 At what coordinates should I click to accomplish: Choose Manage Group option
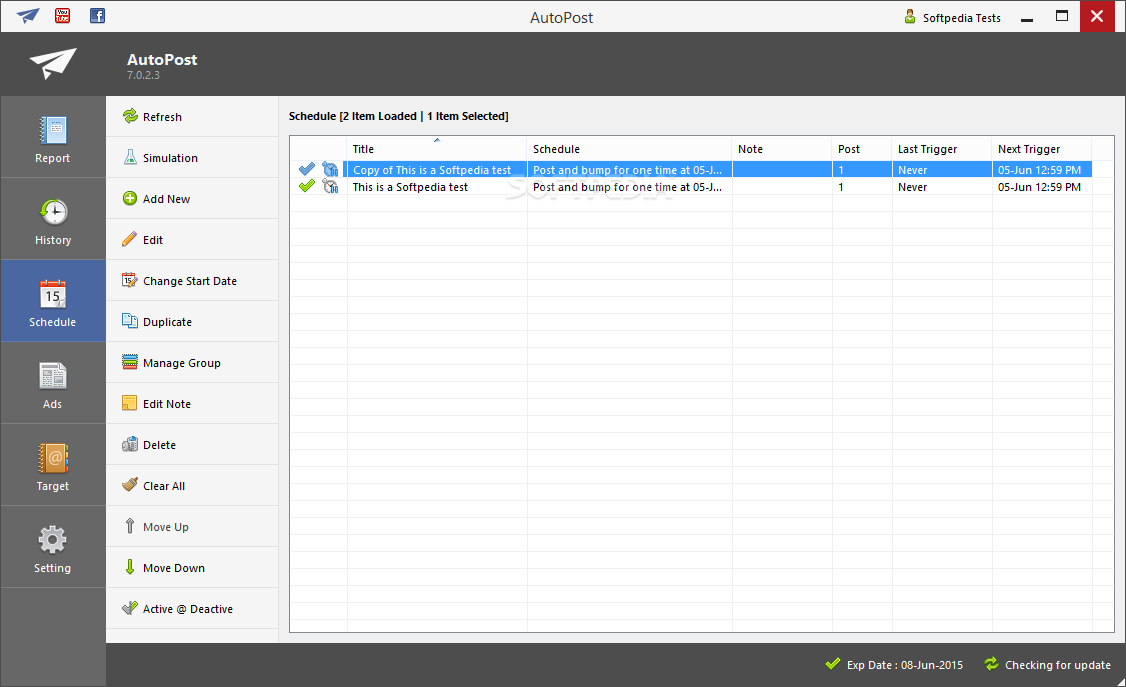(x=192, y=362)
